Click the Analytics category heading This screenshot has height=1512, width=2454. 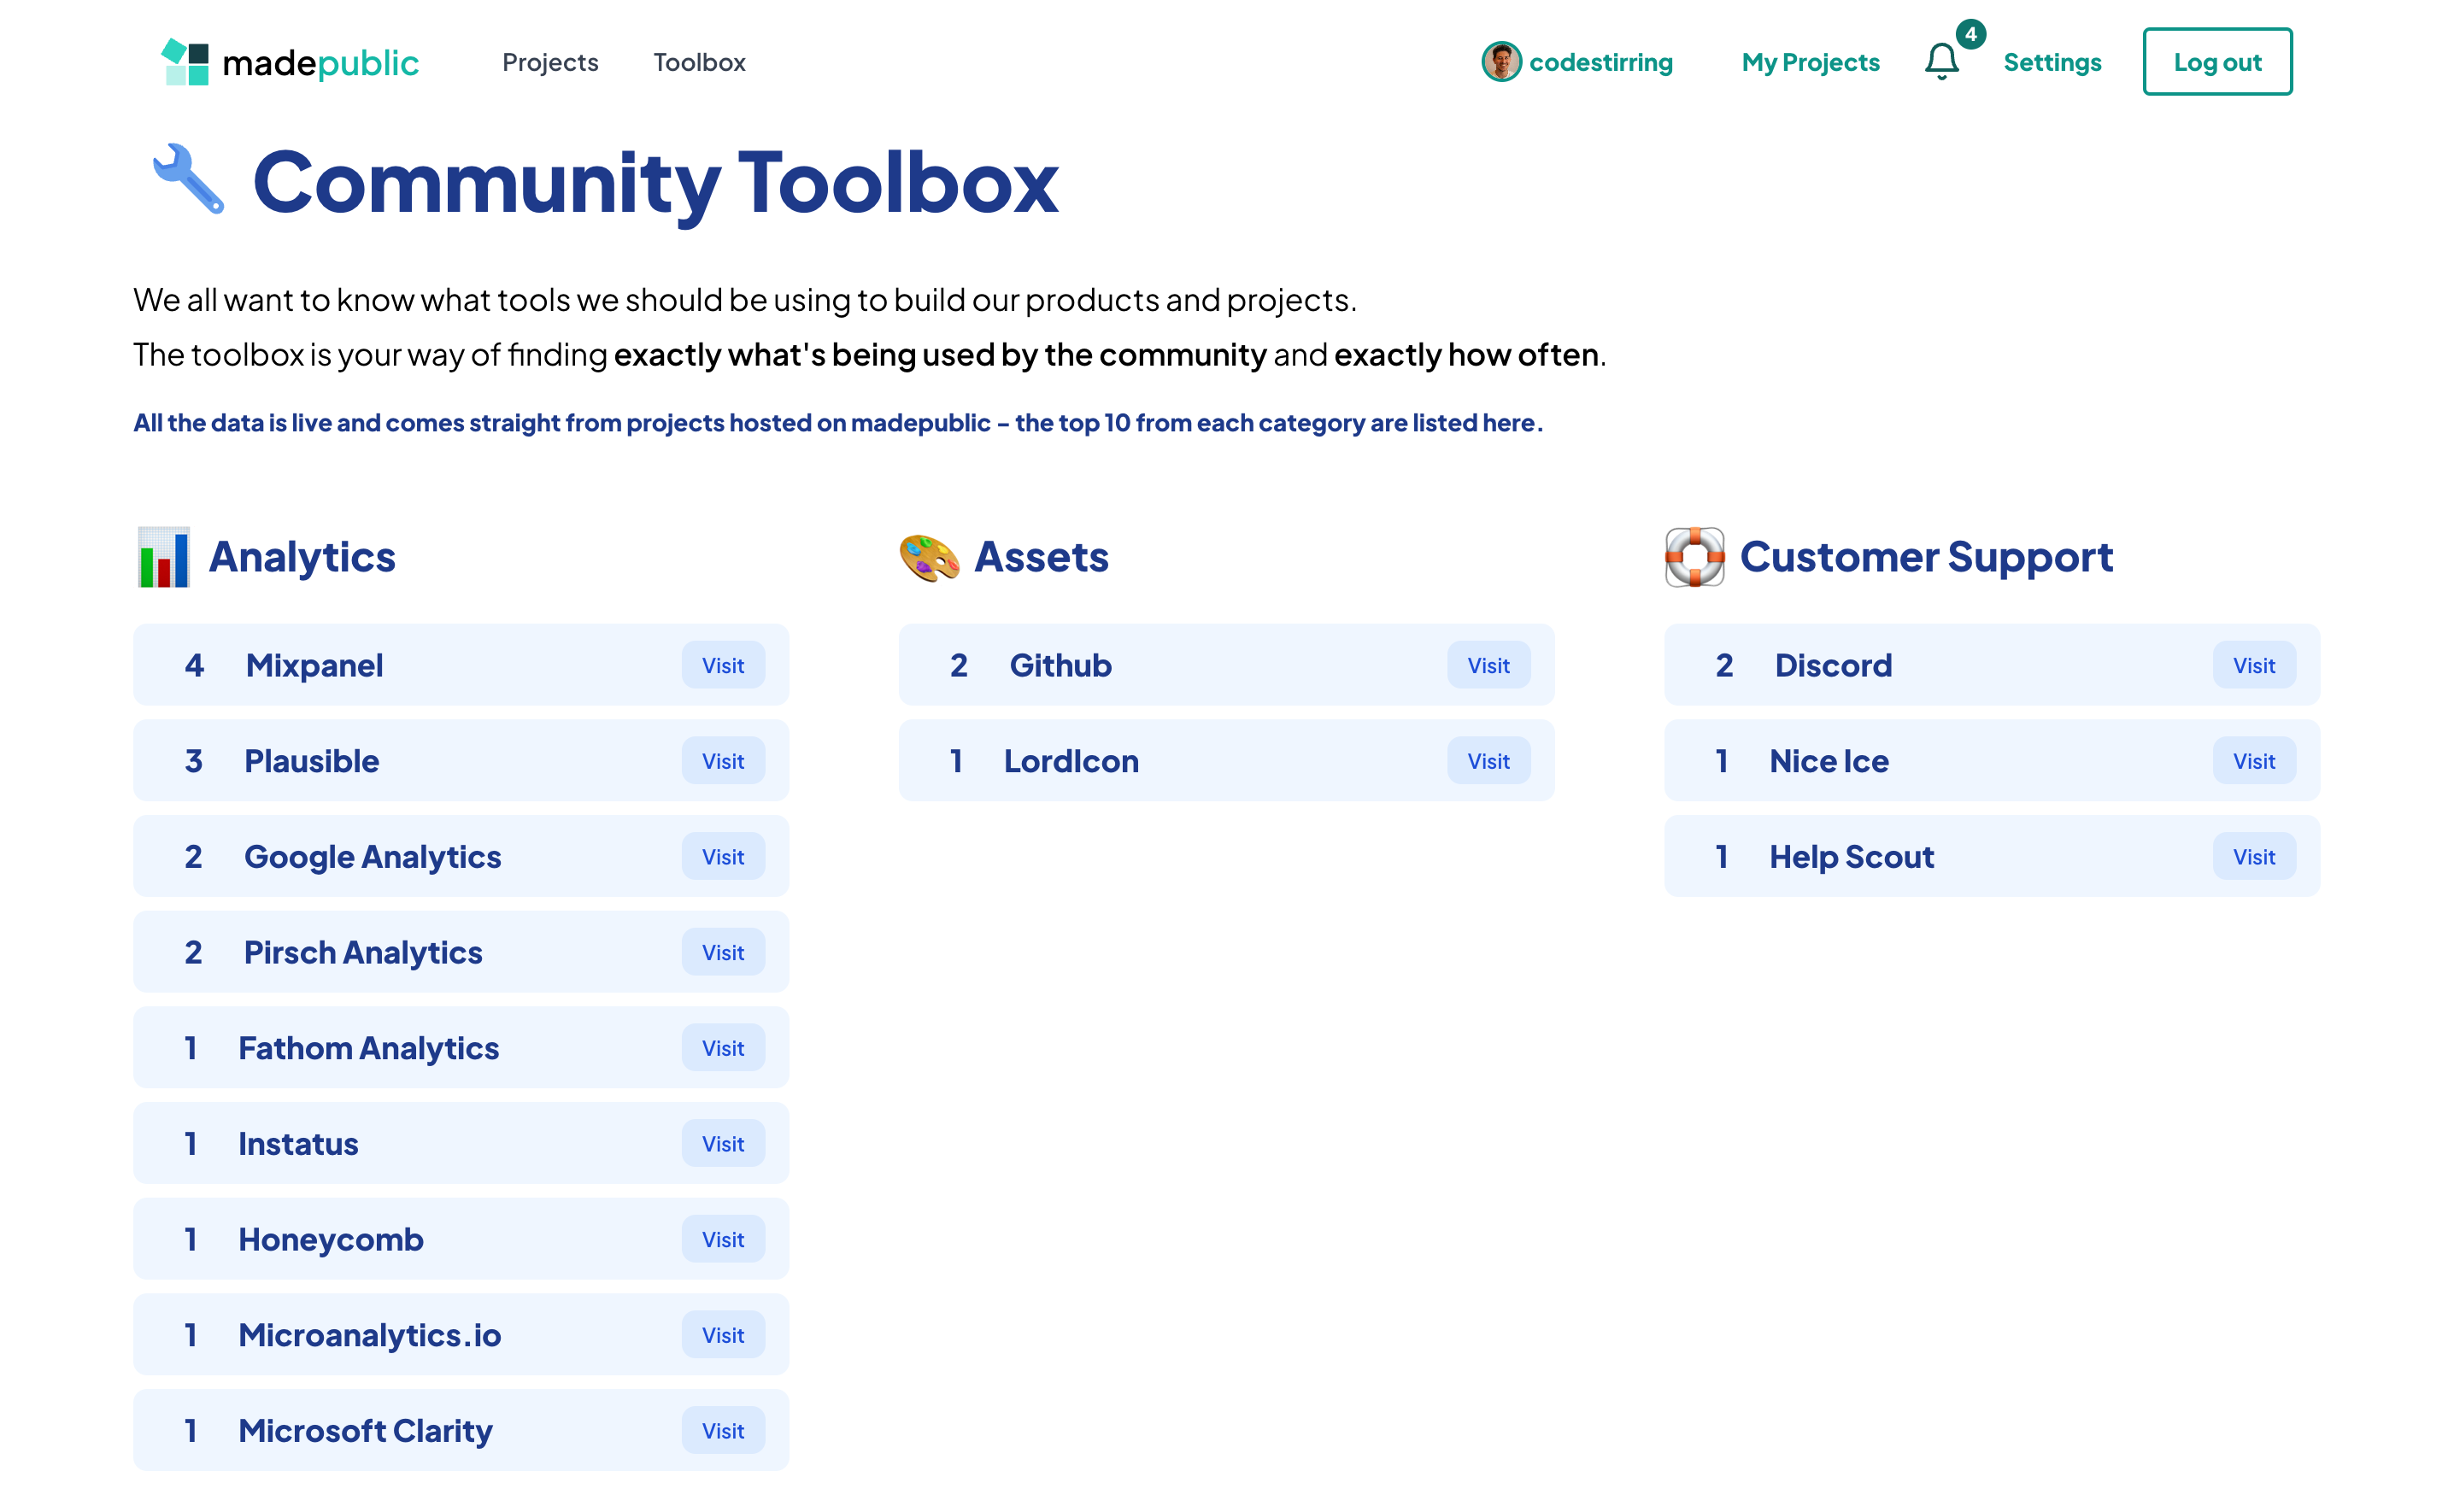[302, 557]
